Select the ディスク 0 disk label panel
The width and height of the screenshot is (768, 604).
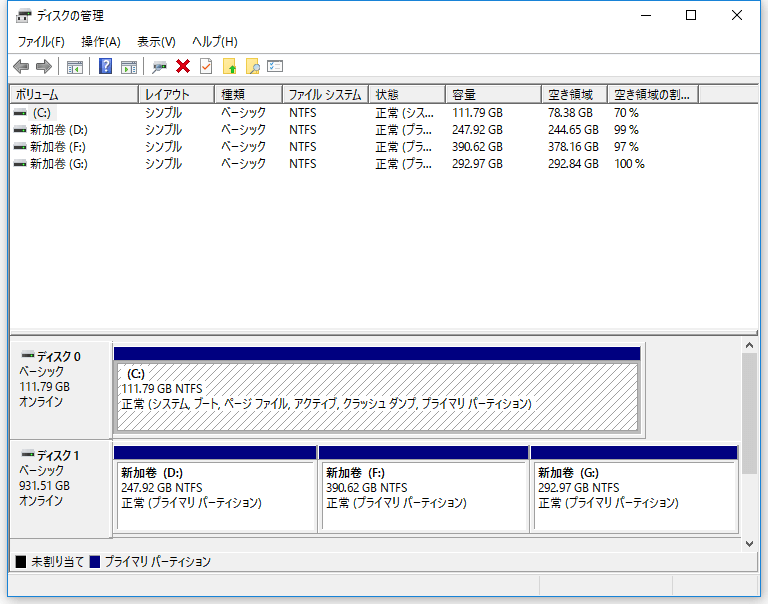pyautogui.click(x=61, y=390)
